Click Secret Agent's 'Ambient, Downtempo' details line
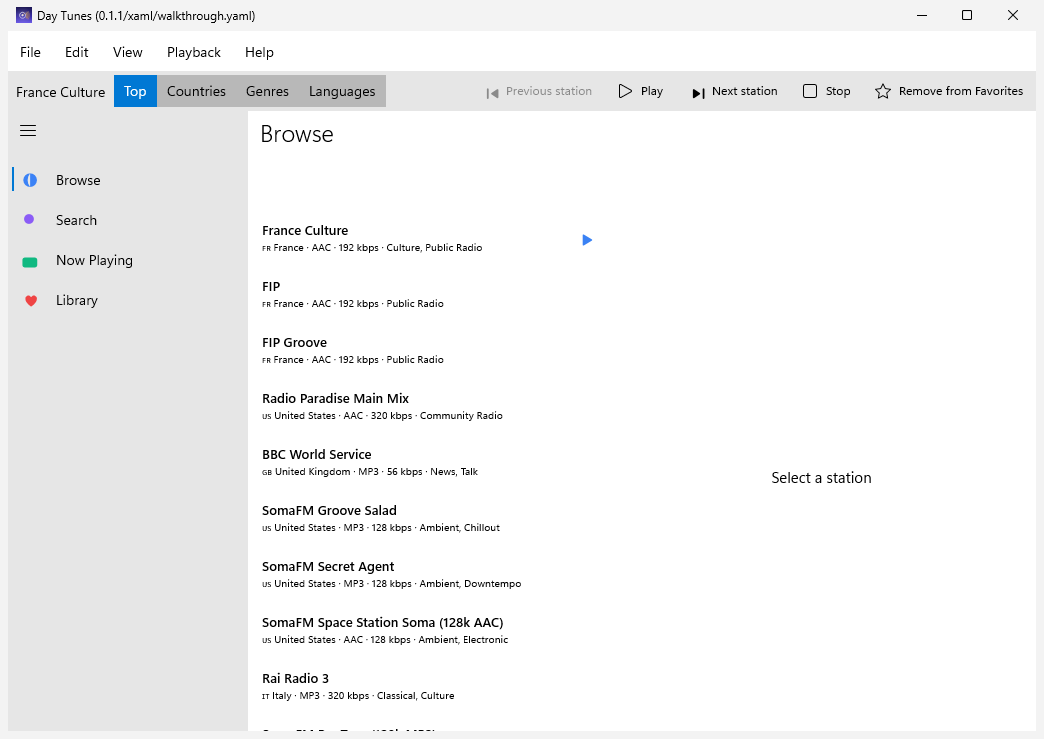Image resolution: width=1044 pixels, height=739 pixels. coord(392,583)
